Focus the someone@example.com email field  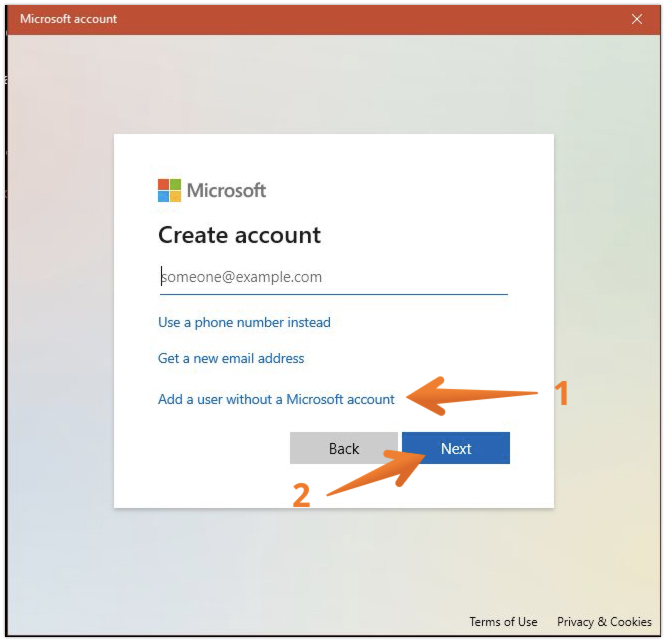click(333, 277)
